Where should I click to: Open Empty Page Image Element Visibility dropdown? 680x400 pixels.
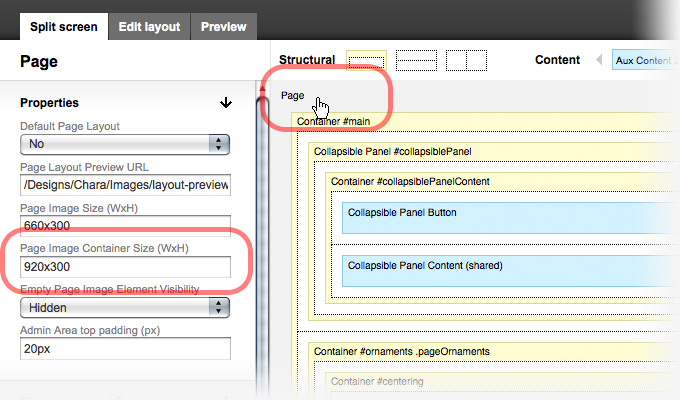[x=125, y=308]
